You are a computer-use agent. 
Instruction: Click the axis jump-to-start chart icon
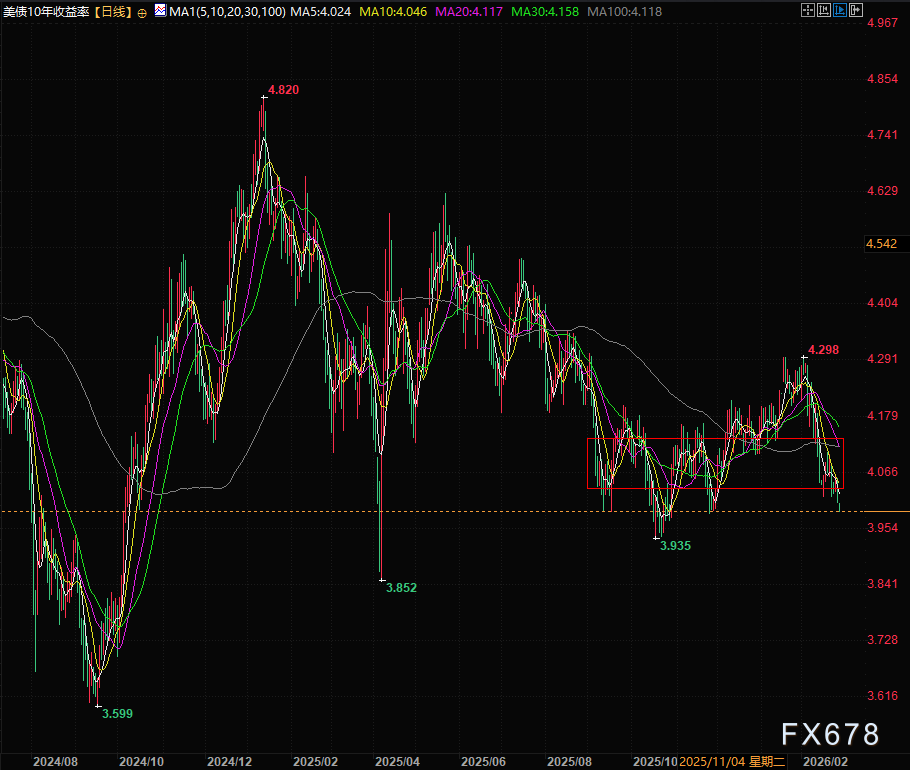(x=824, y=10)
